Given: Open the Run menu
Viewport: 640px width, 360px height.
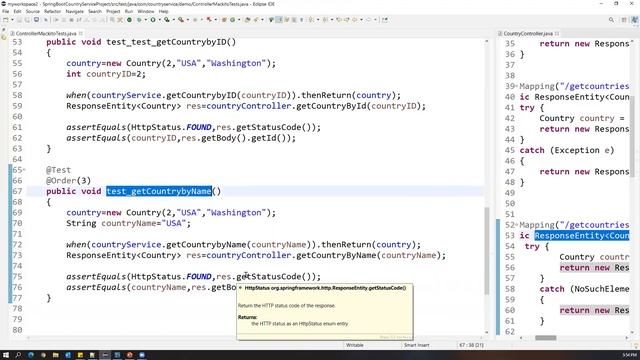Looking at the screenshot, I should pos(129,11).
